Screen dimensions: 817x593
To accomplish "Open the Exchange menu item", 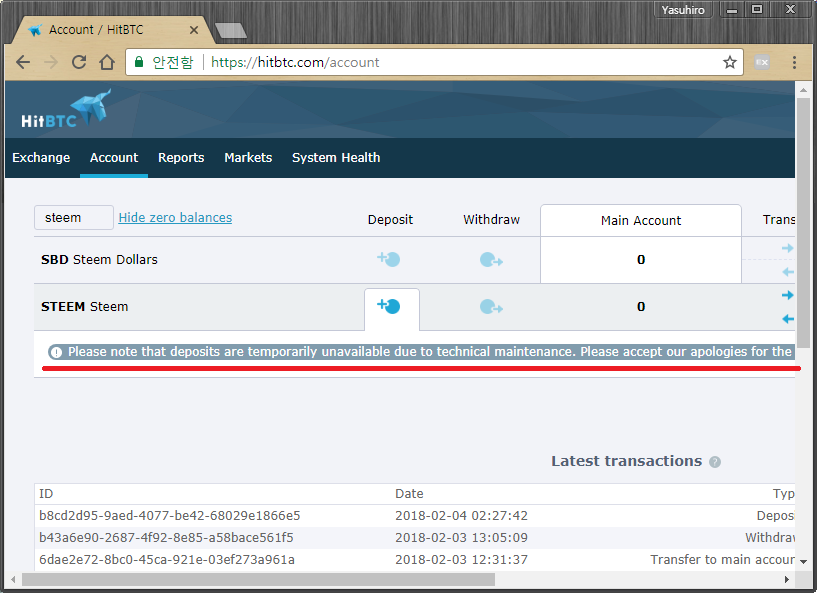I will [41, 157].
